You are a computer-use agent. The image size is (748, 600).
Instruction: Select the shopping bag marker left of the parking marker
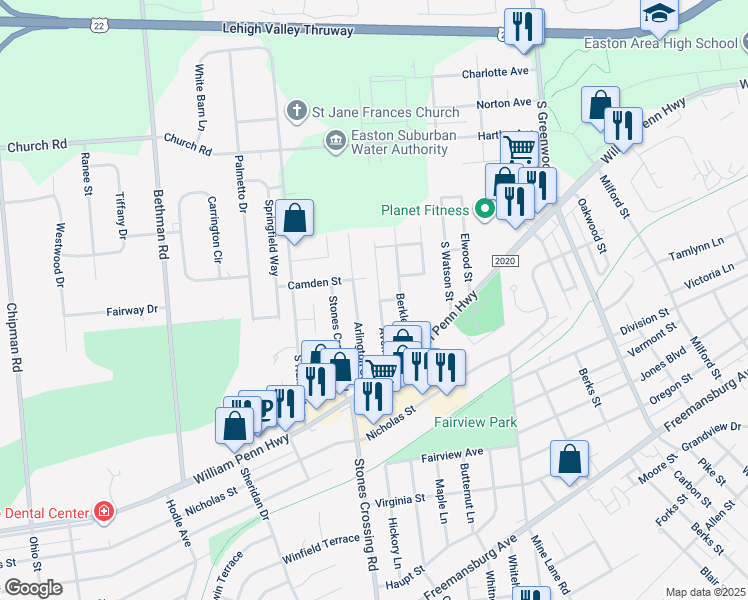point(234,427)
